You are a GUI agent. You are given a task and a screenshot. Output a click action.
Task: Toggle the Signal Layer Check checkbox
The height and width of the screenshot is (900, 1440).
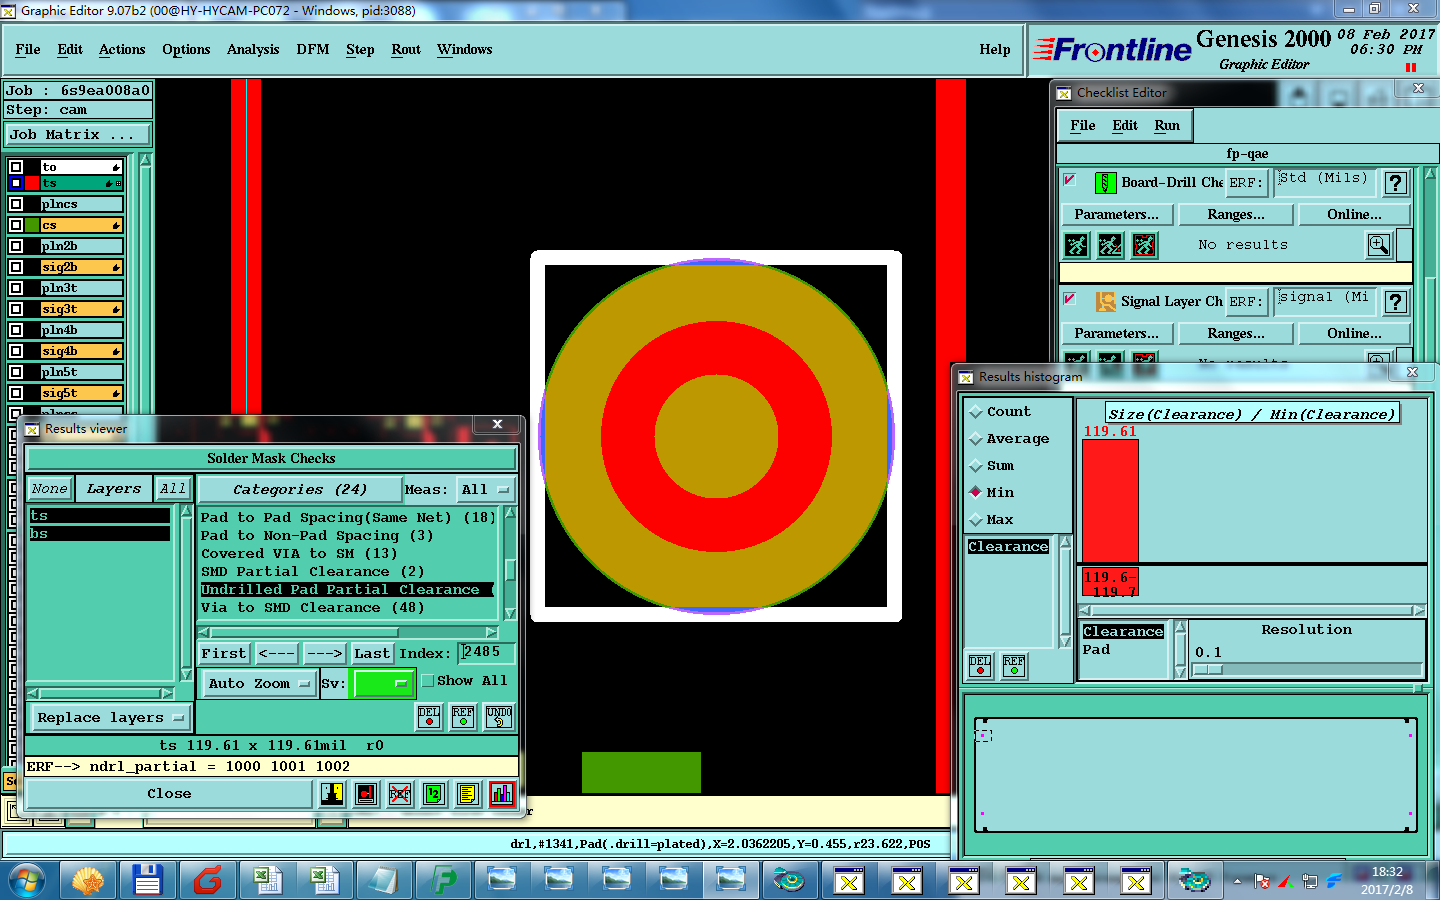tap(1070, 299)
